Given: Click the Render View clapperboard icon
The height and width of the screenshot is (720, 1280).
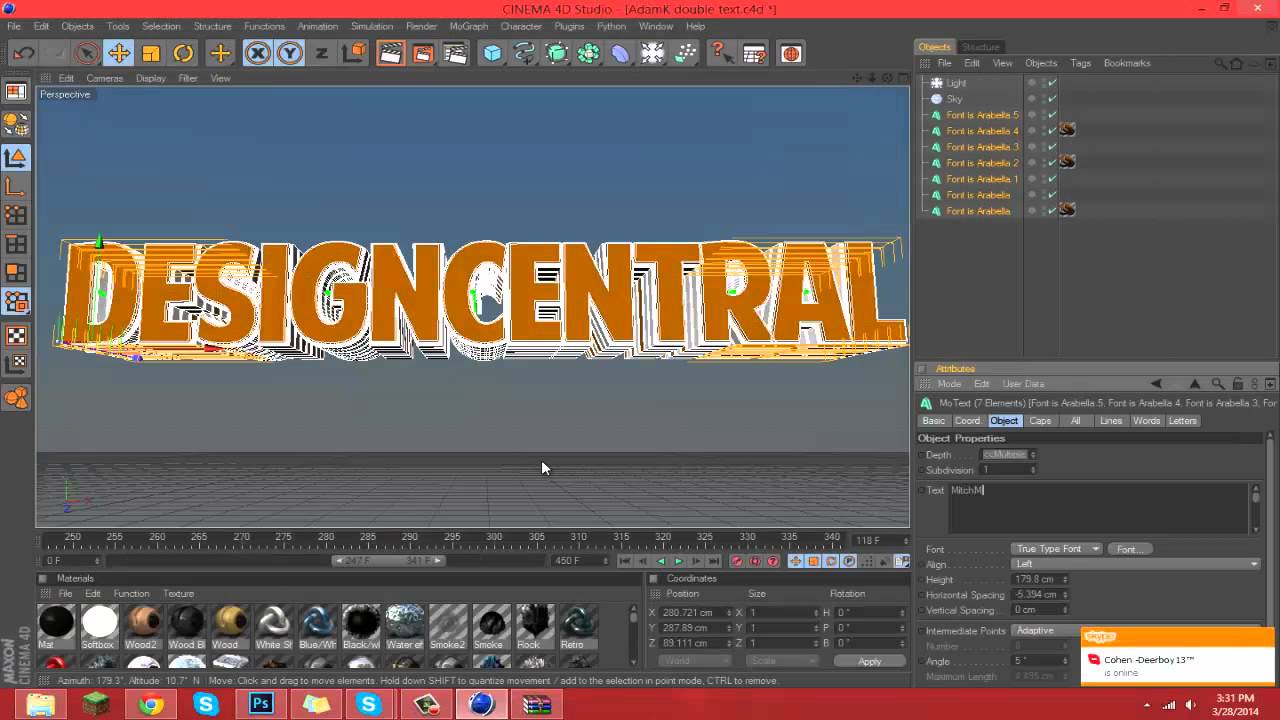Looking at the screenshot, I should [x=391, y=53].
